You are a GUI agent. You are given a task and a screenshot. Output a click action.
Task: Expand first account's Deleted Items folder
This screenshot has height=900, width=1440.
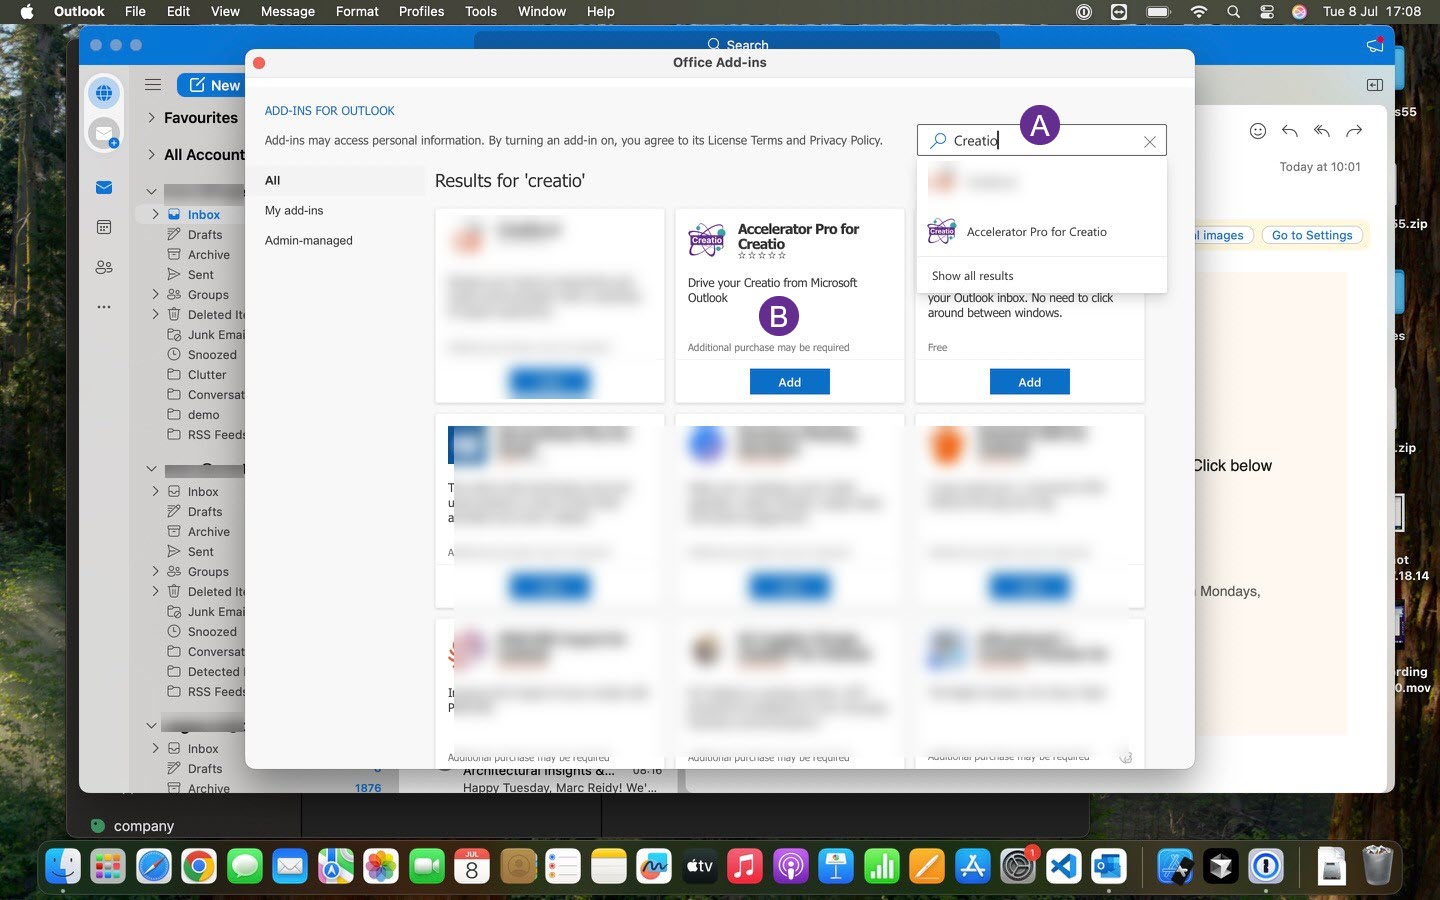coord(155,314)
